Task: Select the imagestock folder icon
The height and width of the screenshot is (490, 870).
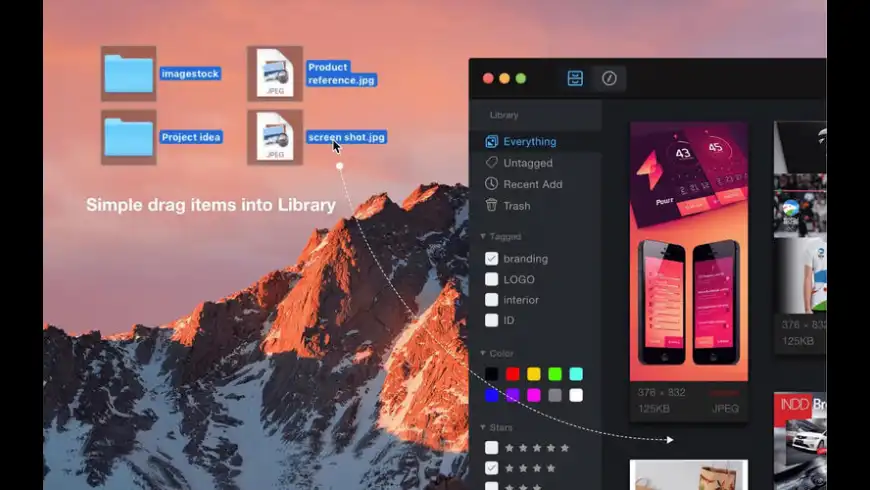Action: pyautogui.click(x=128, y=74)
